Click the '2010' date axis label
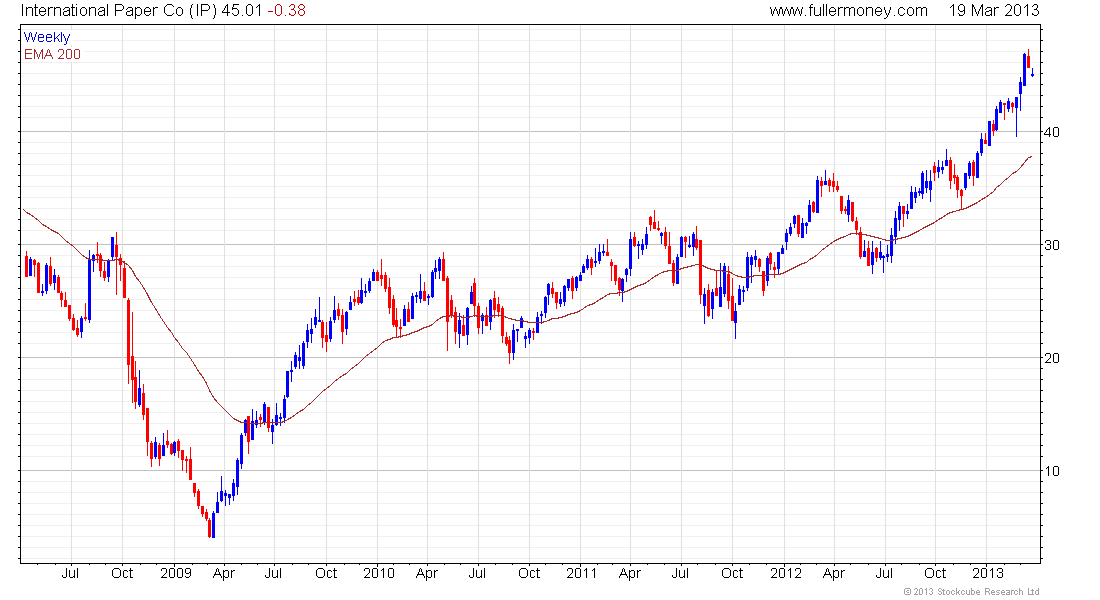Screen dimensions: 1100x600 (379, 573)
